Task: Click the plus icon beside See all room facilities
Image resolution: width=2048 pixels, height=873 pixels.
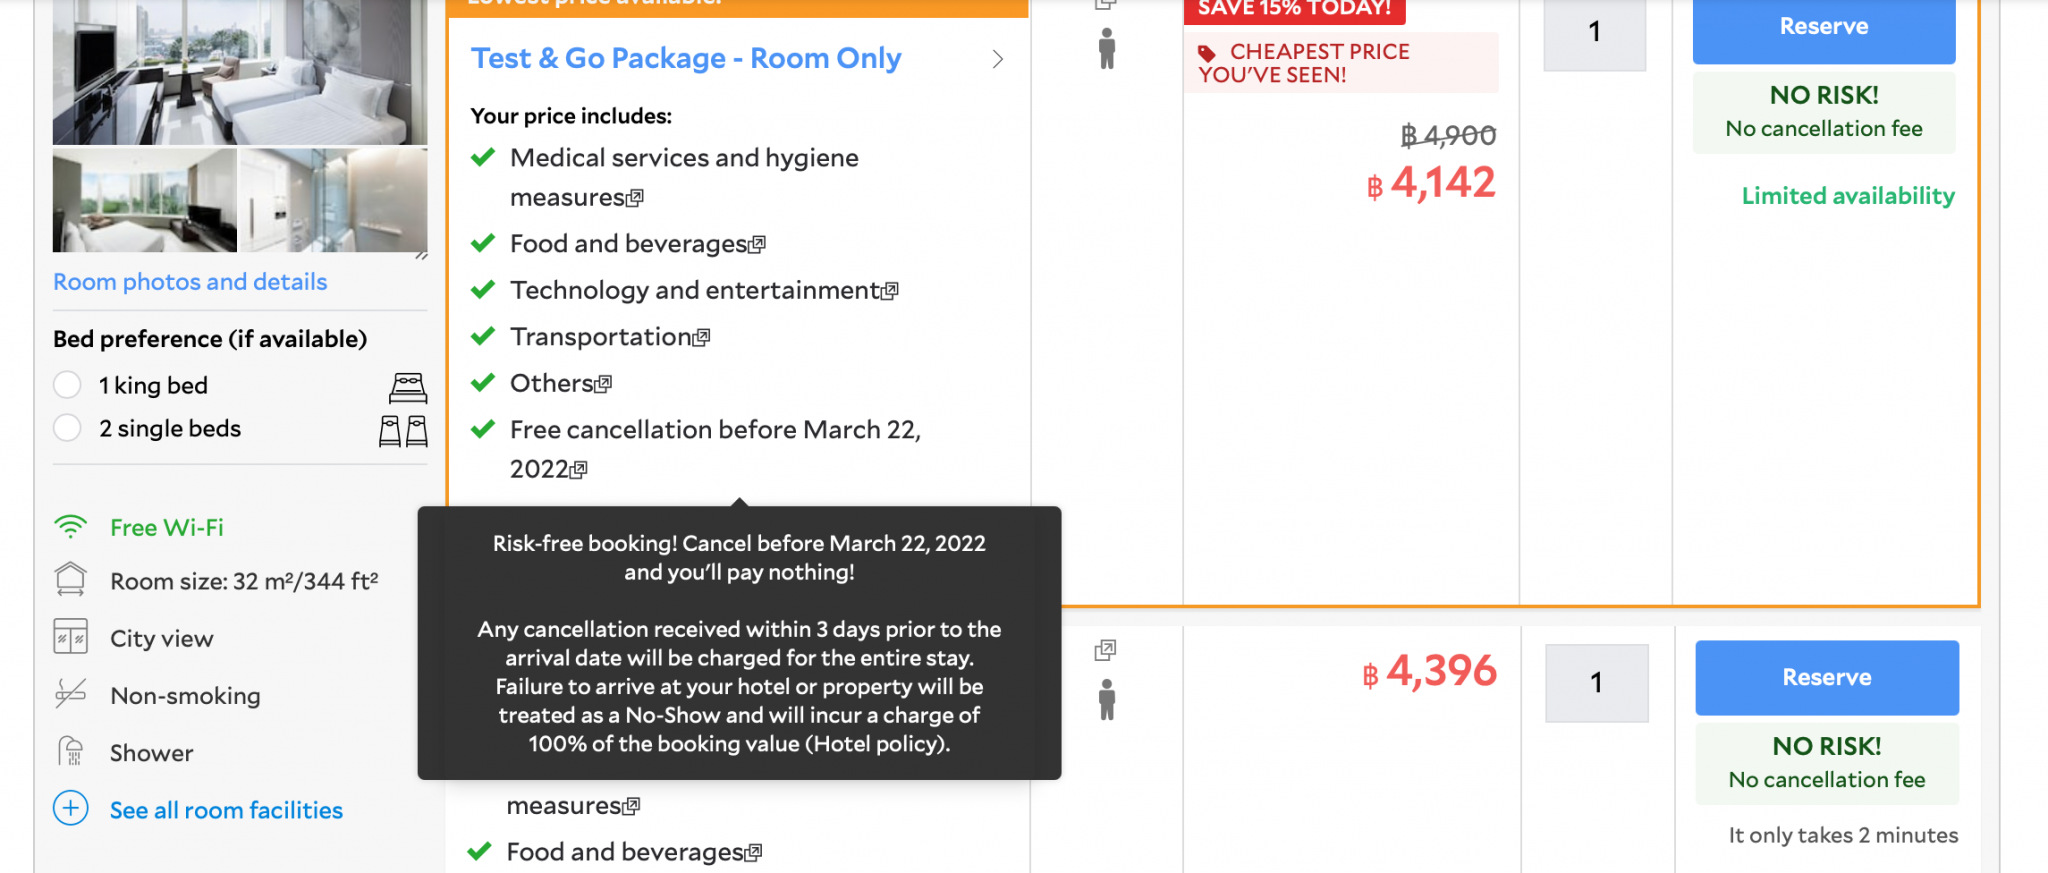Action: [x=71, y=808]
